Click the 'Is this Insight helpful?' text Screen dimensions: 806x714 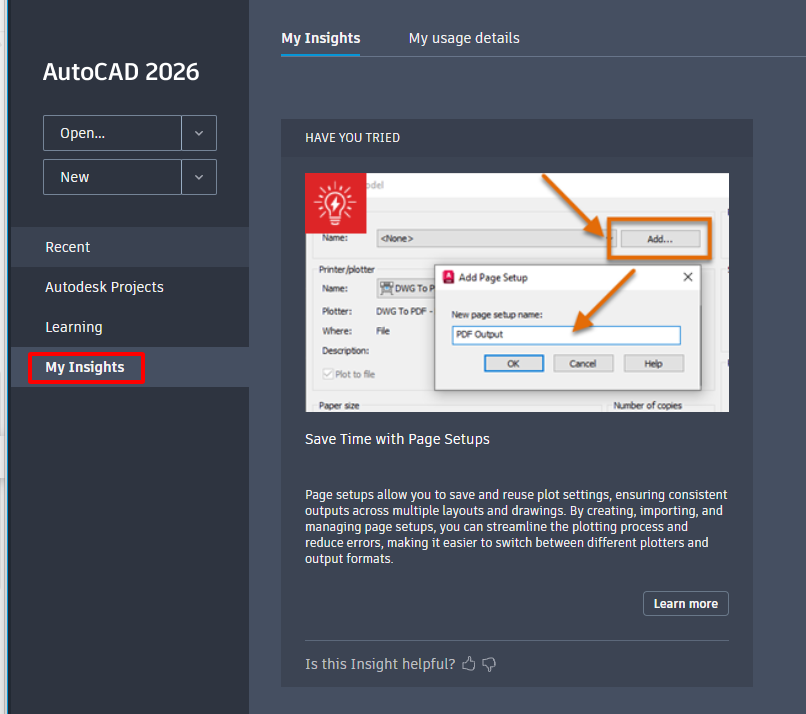(x=380, y=664)
